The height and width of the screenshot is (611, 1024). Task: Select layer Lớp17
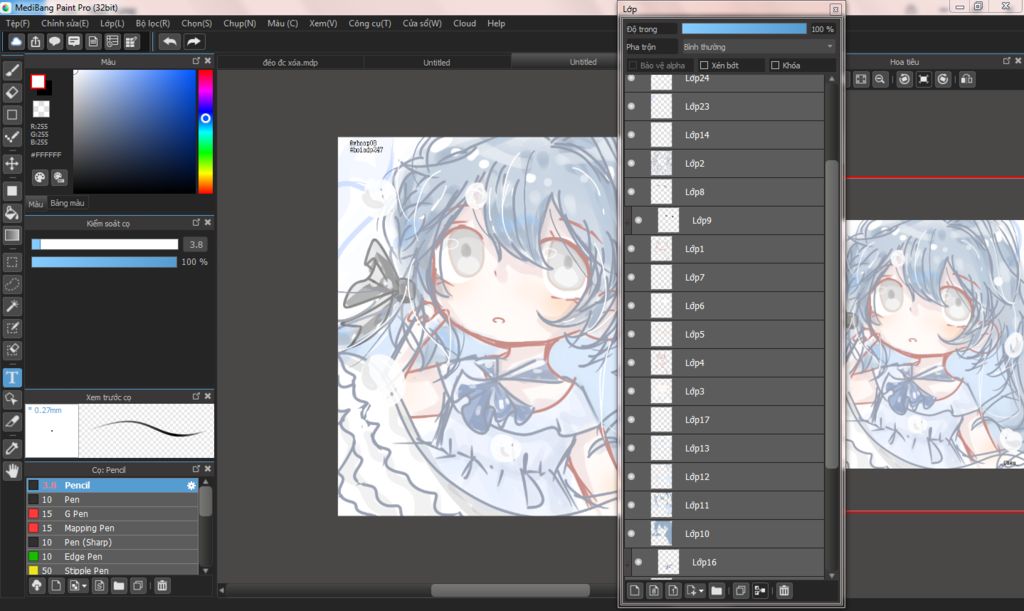pyautogui.click(x=724, y=420)
